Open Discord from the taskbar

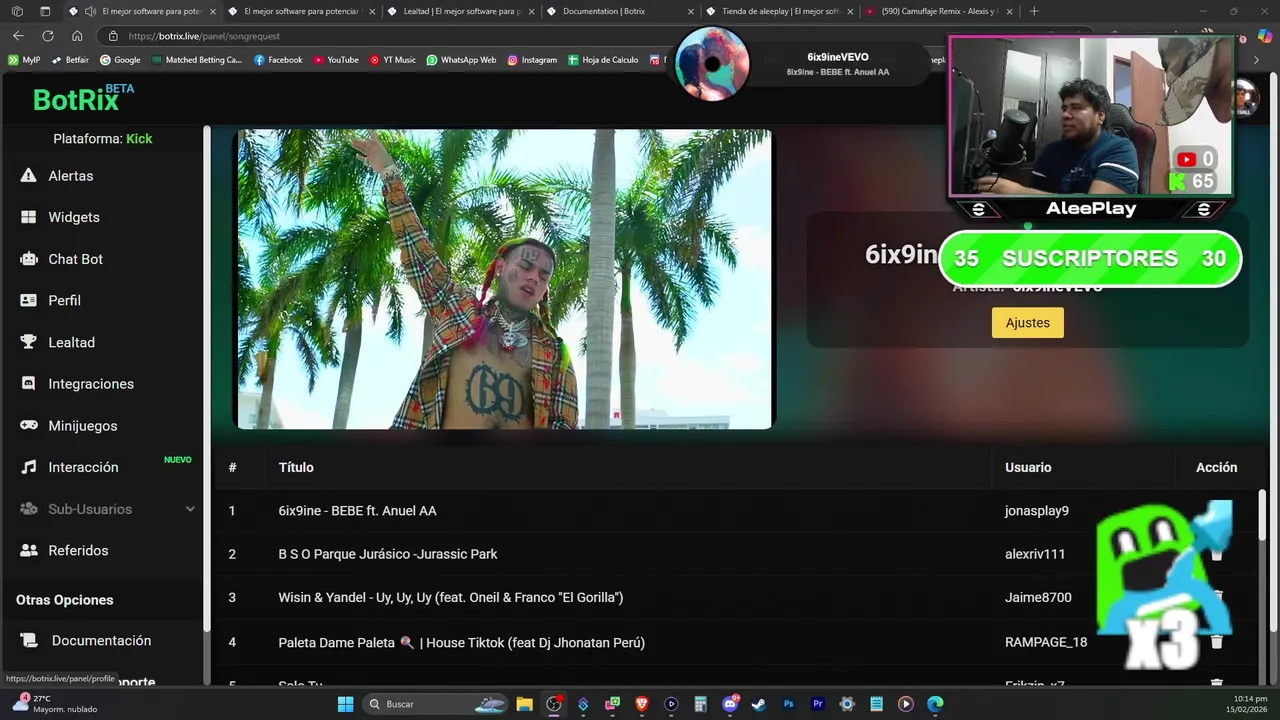[x=730, y=704]
